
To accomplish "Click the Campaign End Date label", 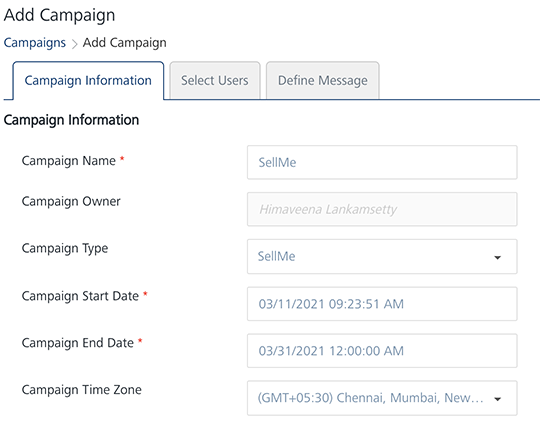I will [x=77, y=343].
